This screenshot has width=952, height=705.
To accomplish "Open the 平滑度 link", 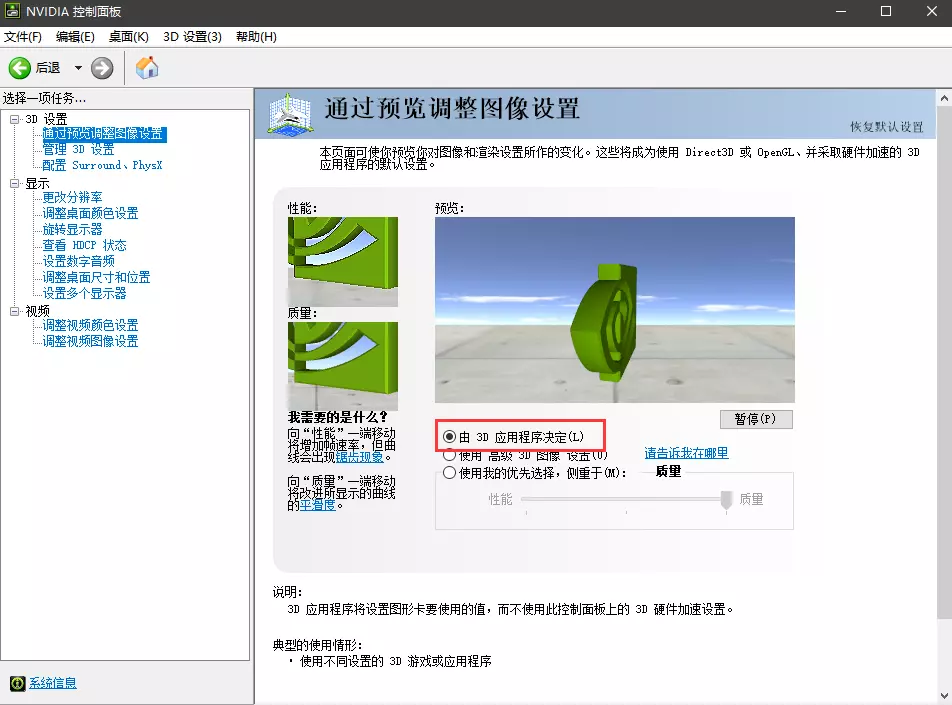I will [318, 505].
